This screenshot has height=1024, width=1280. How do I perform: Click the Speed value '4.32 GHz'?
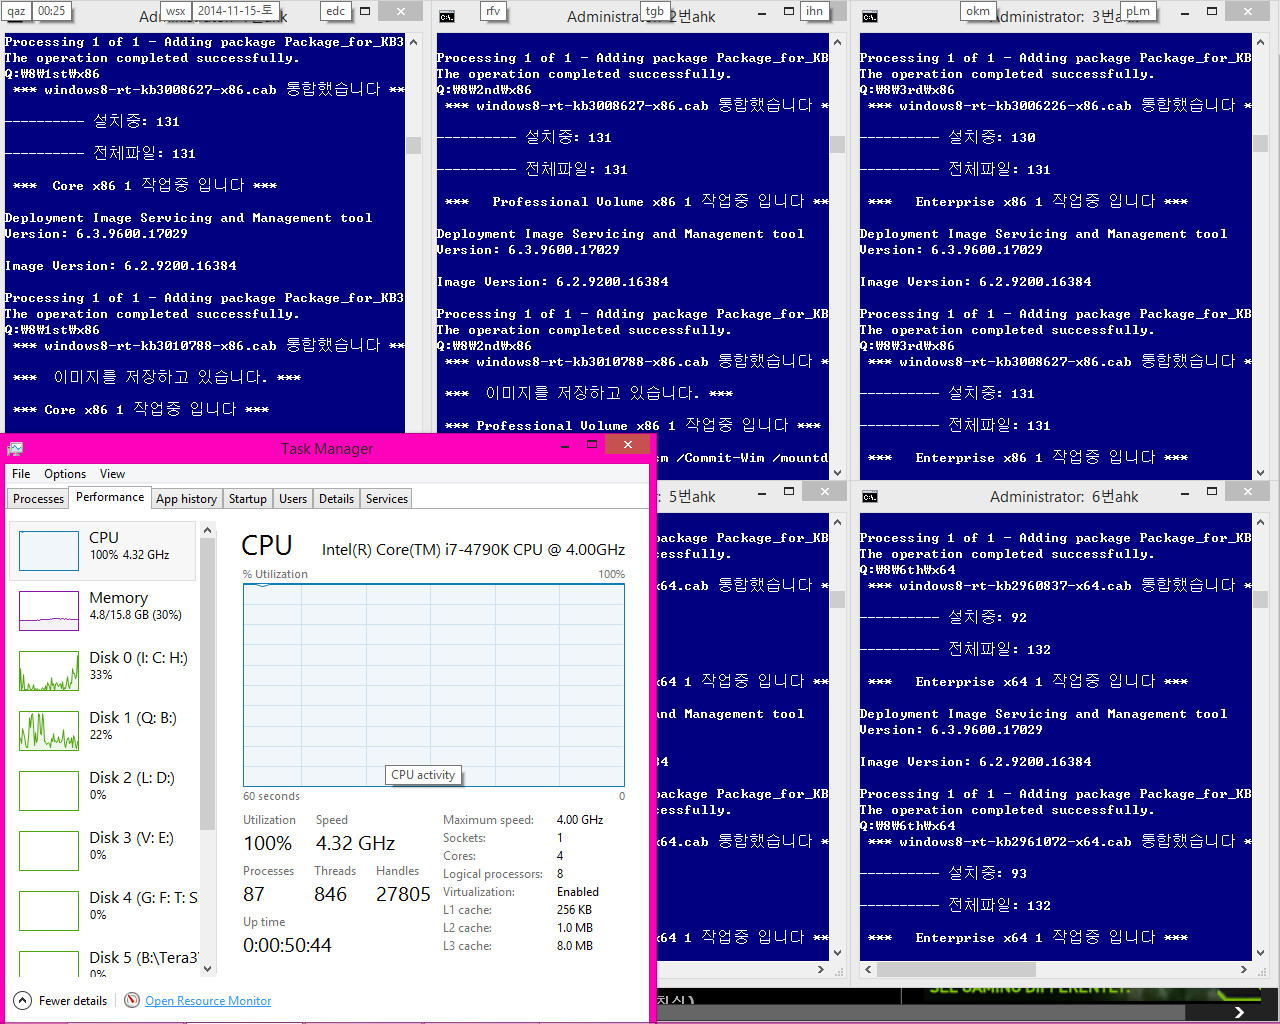pyautogui.click(x=355, y=843)
